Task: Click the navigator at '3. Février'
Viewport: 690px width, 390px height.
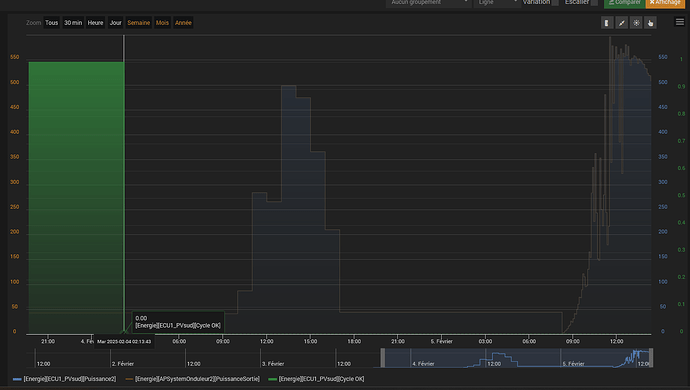Action: (x=273, y=364)
